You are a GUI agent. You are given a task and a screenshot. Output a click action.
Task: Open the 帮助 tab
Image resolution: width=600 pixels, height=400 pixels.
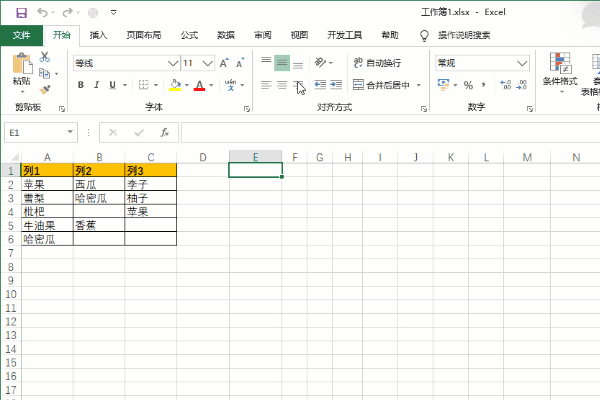pyautogui.click(x=390, y=35)
